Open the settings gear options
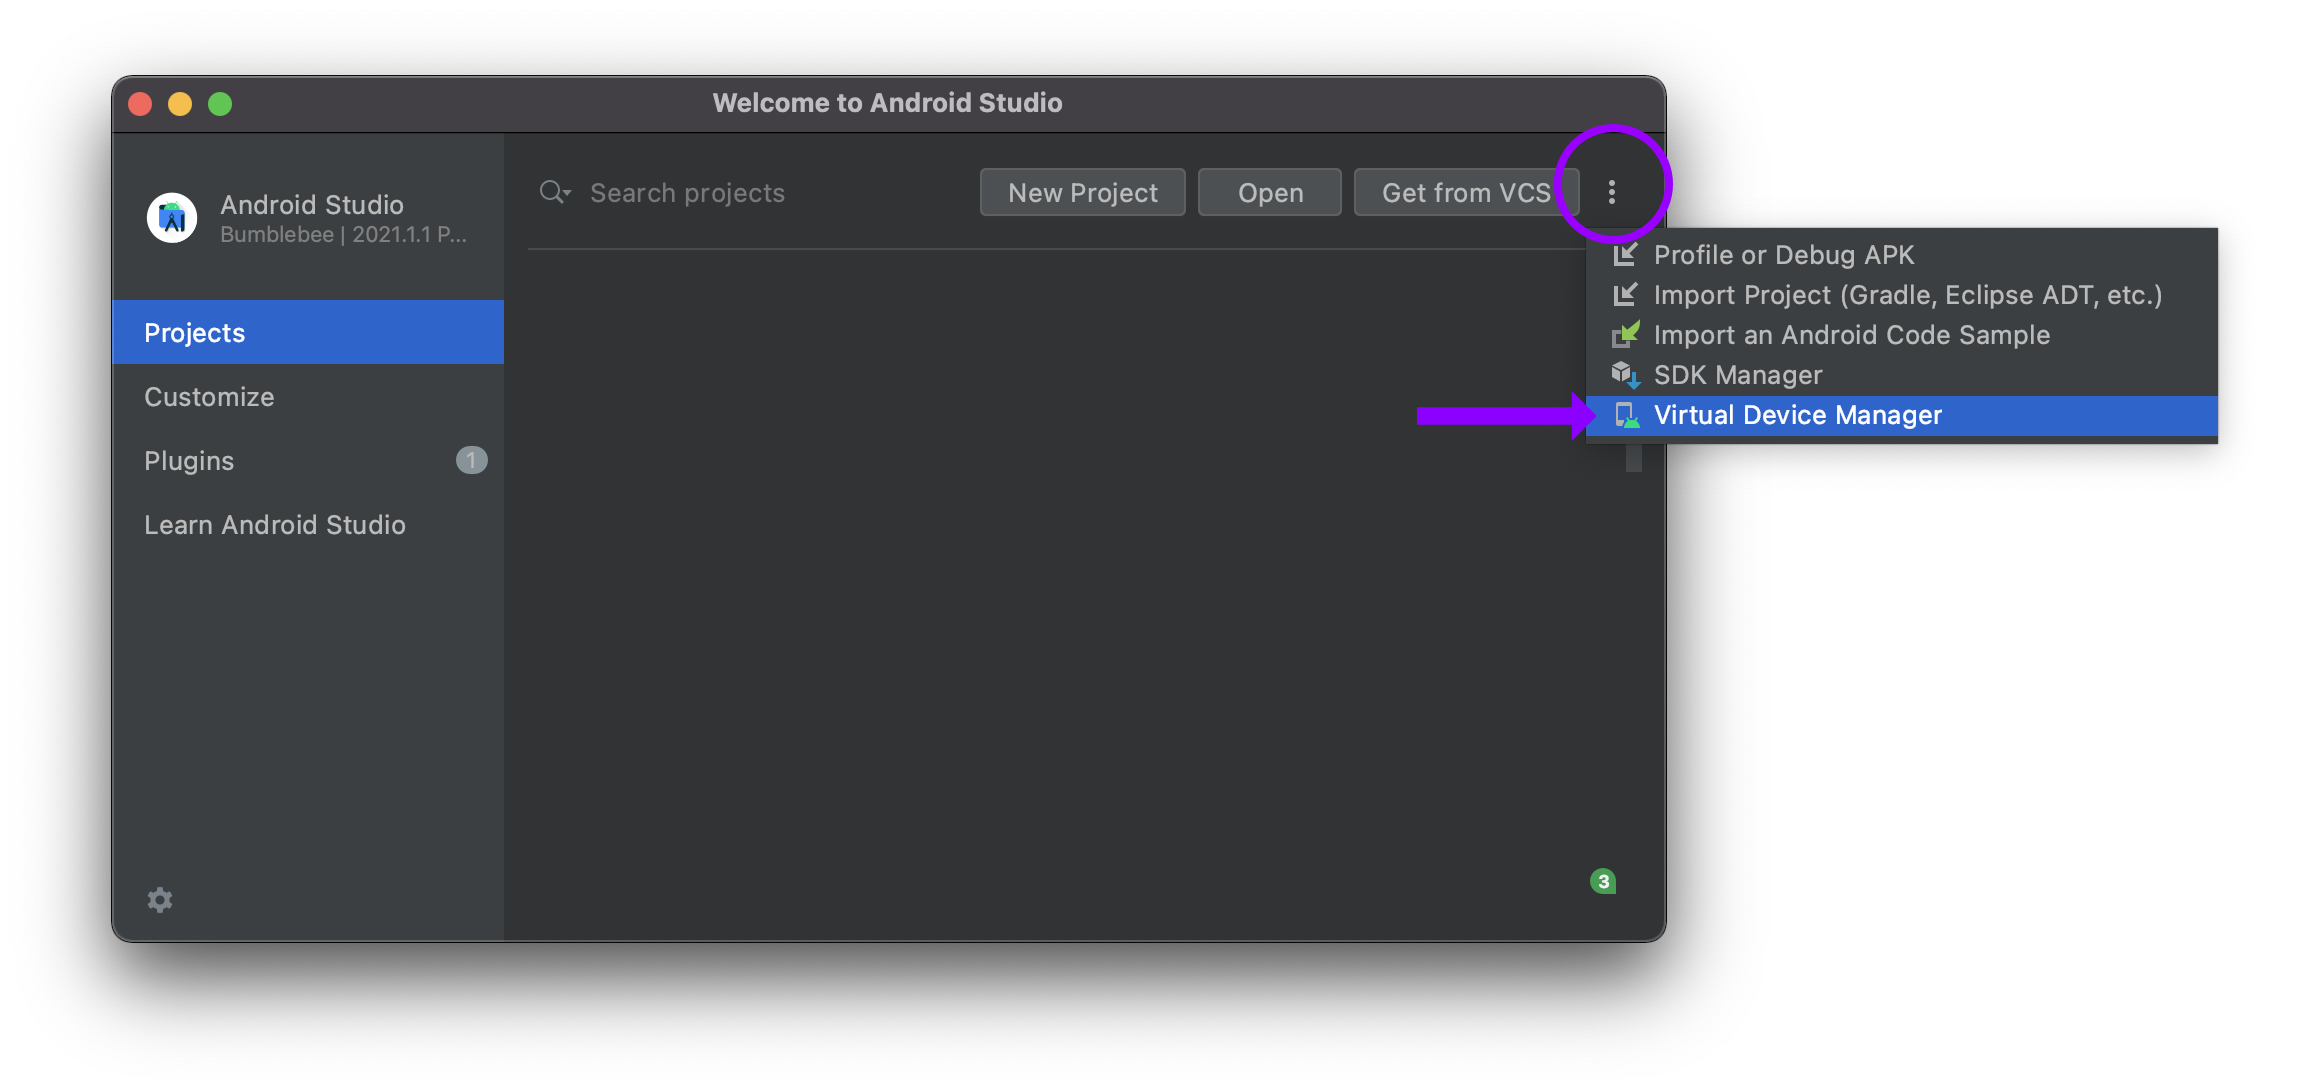The height and width of the screenshot is (1090, 2311). click(x=160, y=900)
